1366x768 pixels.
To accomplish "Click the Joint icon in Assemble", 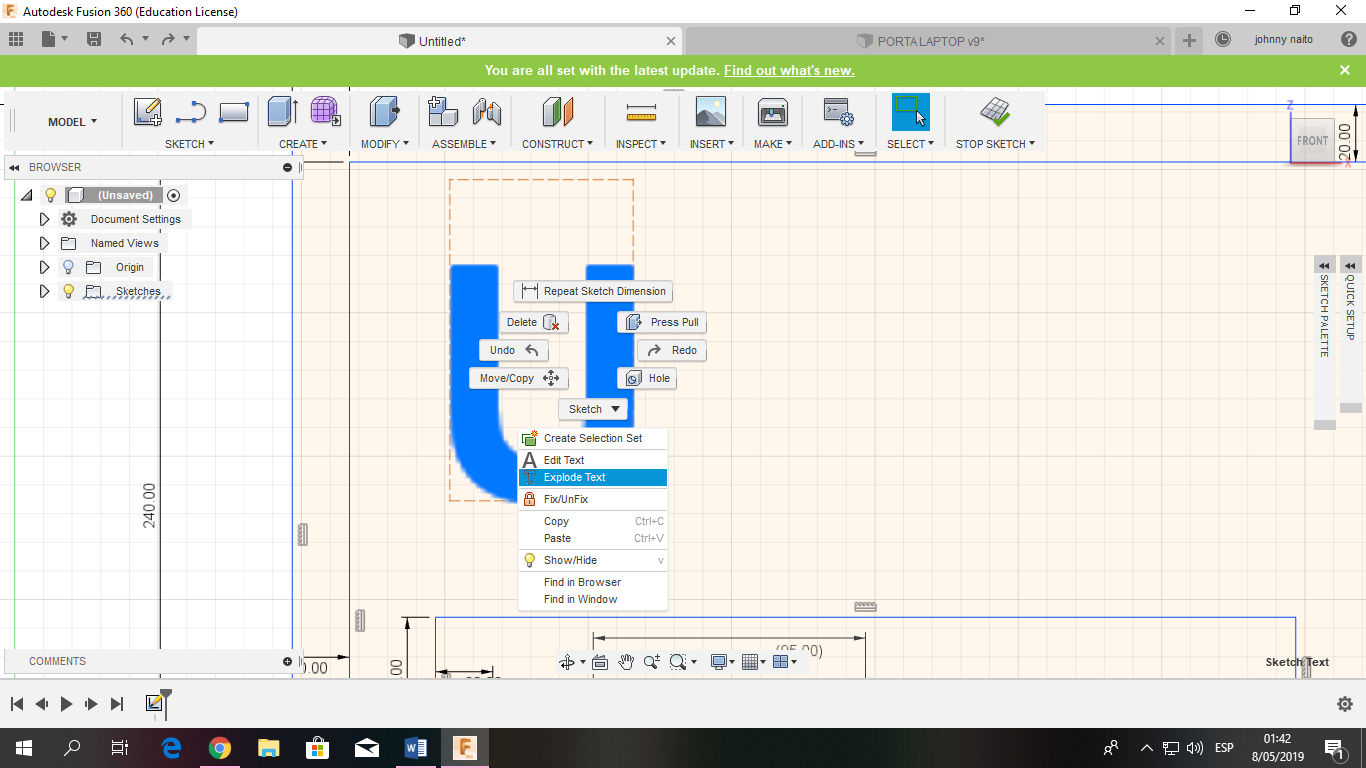I will (486, 112).
